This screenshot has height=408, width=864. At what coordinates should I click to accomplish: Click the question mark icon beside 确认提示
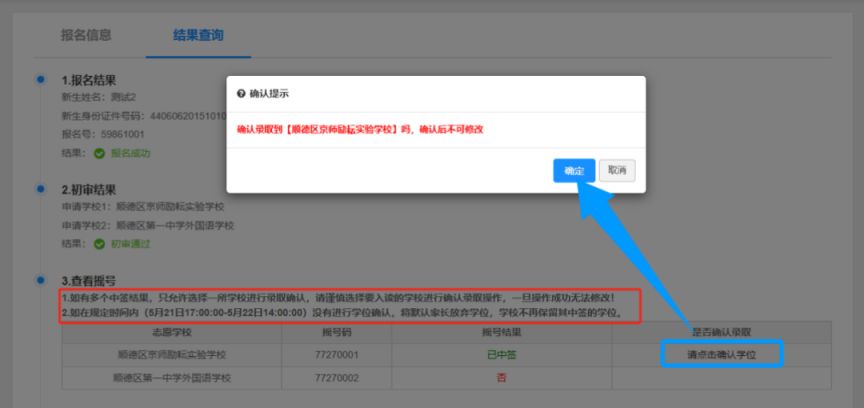241,94
